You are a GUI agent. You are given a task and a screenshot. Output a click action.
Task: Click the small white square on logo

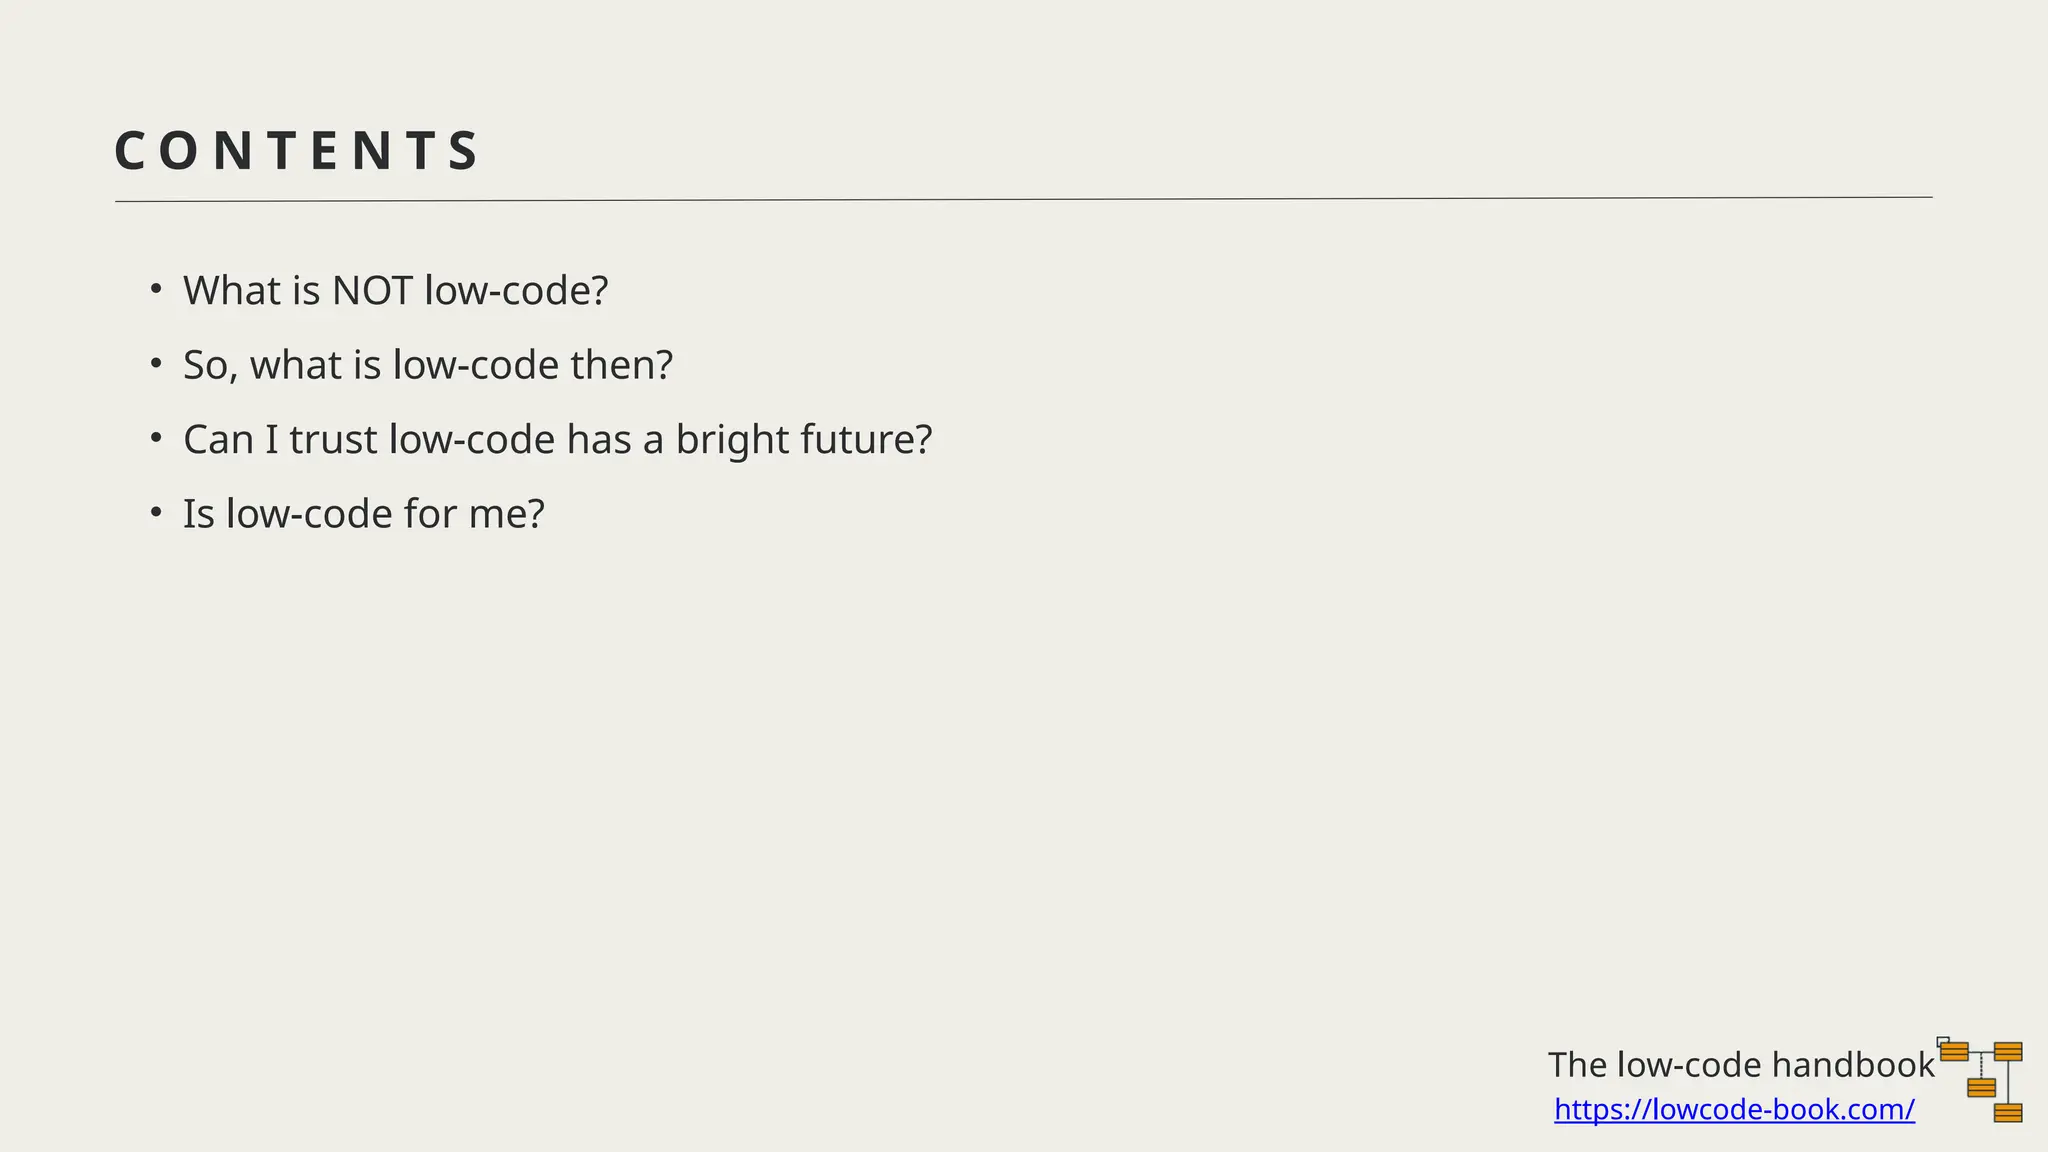click(1943, 1041)
